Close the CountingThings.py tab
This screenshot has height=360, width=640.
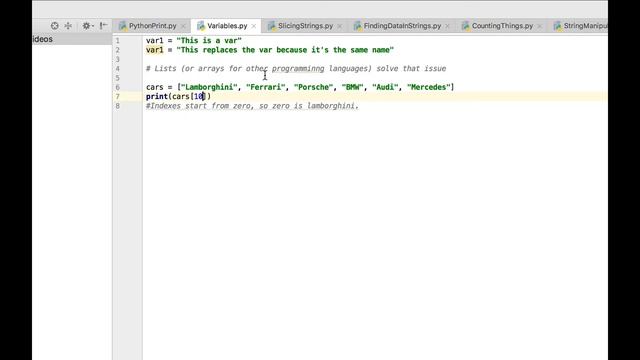pyautogui.click(x=540, y=26)
